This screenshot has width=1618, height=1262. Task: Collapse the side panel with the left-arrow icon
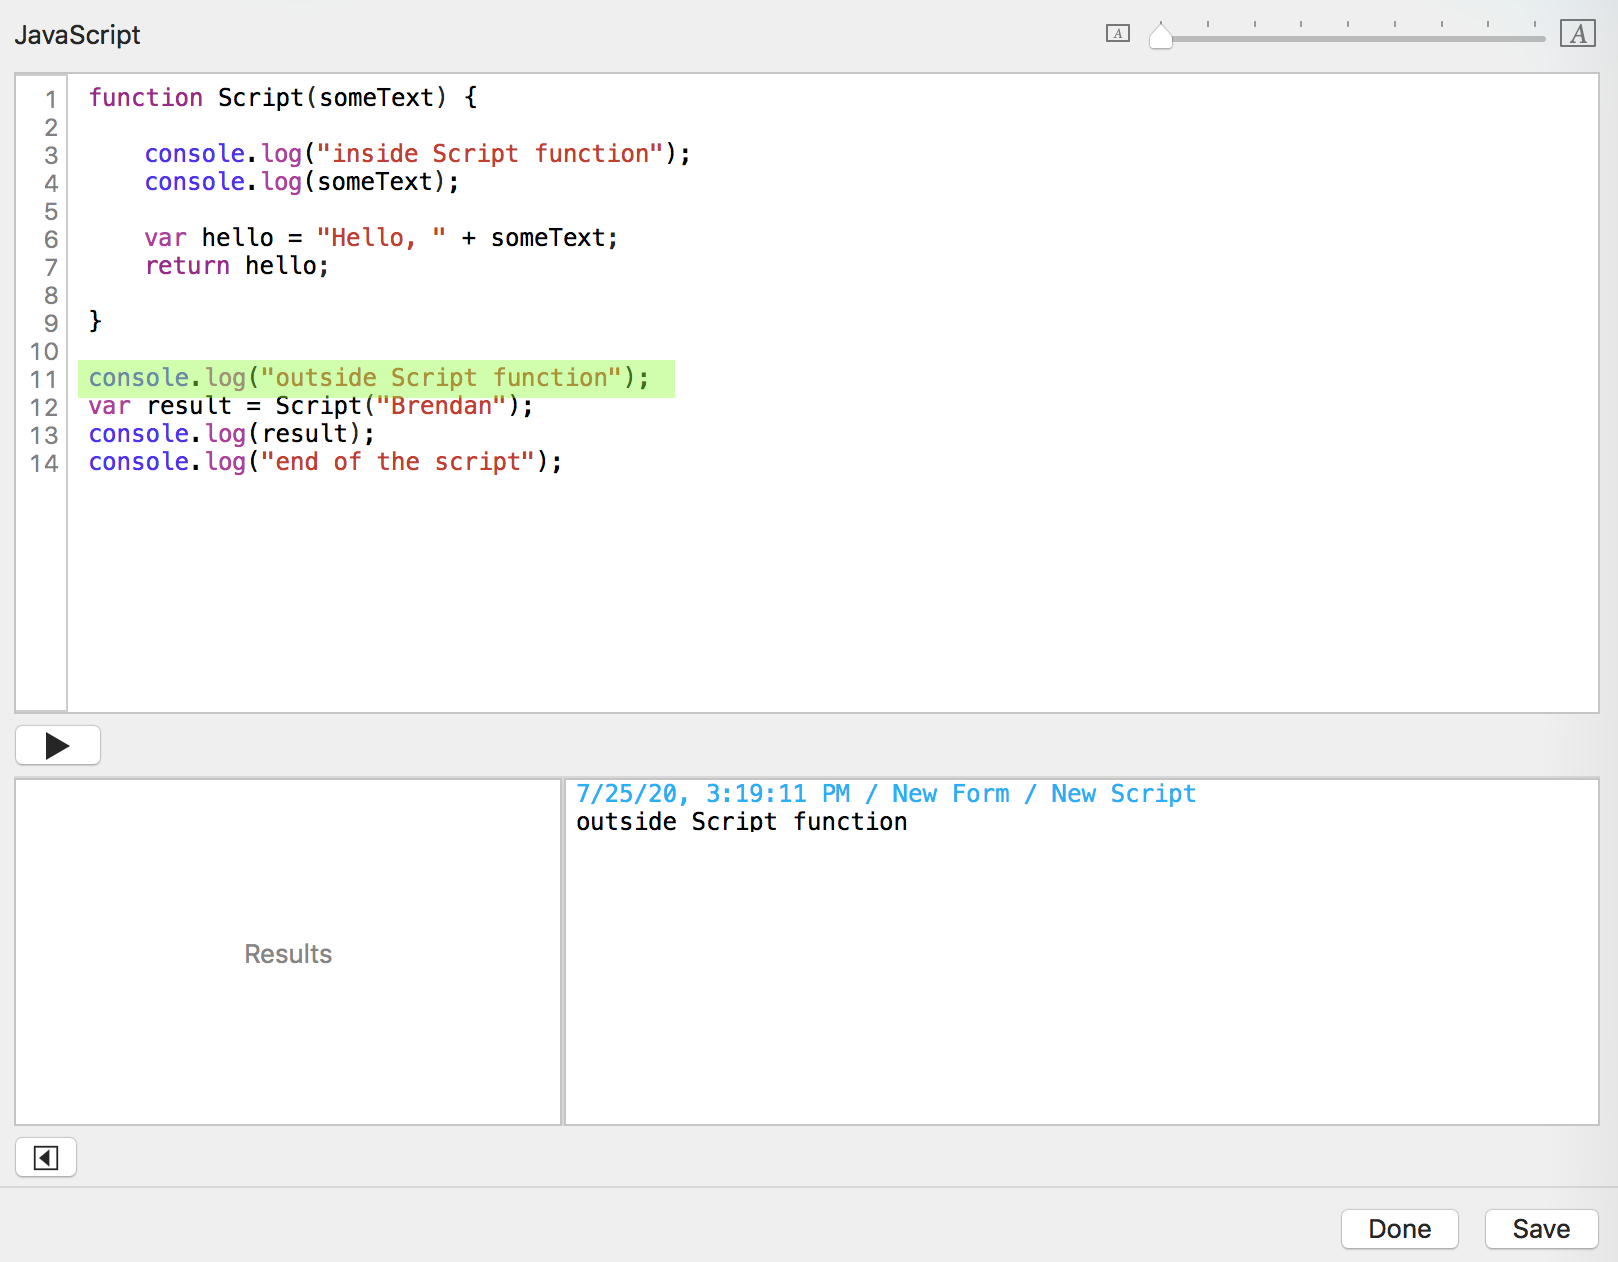[46, 1158]
